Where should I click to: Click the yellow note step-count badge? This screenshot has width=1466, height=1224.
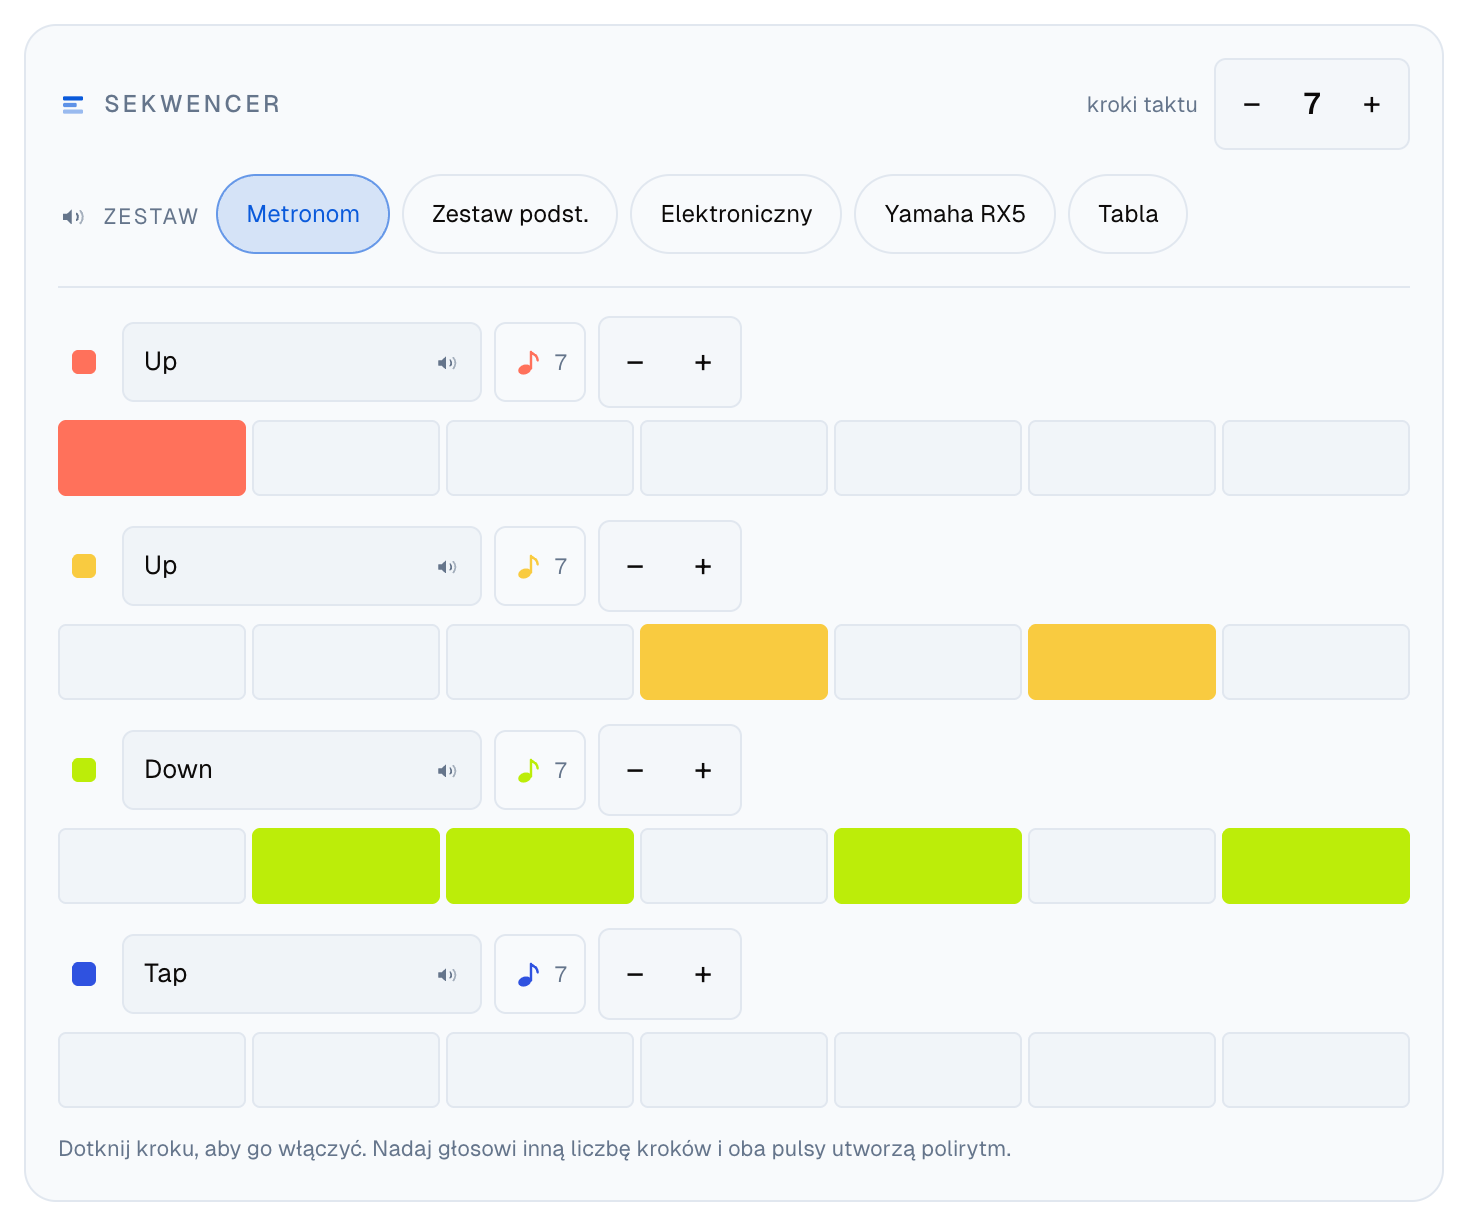[540, 566]
